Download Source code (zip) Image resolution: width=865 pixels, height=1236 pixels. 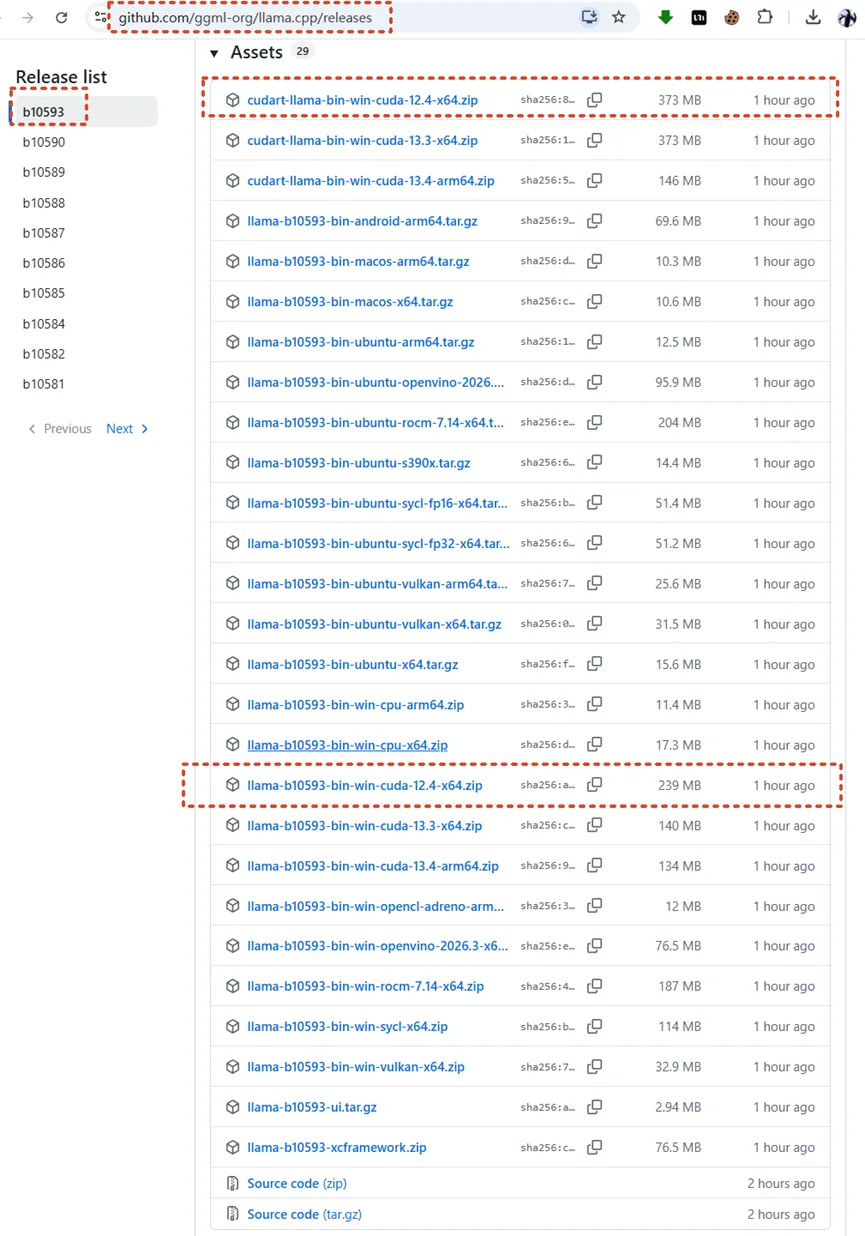(x=296, y=1183)
